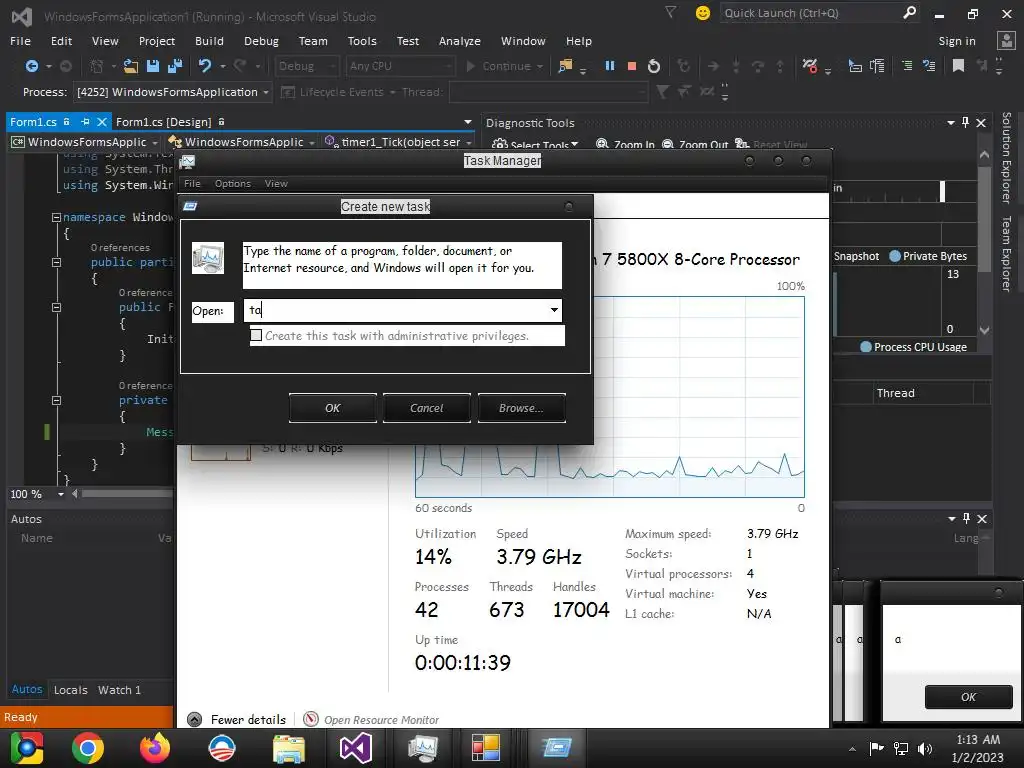Click the Start button on taskbar
The width and height of the screenshot is (1024, 768).
27,748
